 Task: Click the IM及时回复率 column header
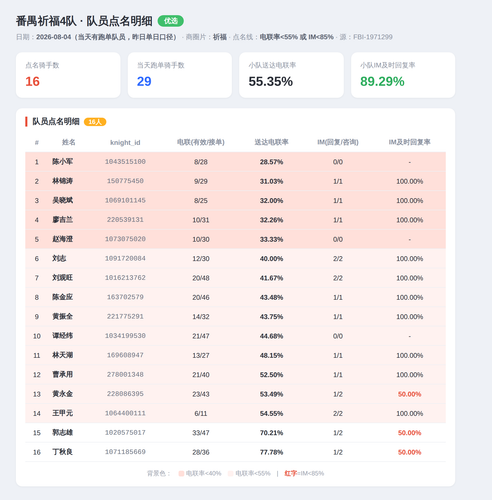(409, 142)
